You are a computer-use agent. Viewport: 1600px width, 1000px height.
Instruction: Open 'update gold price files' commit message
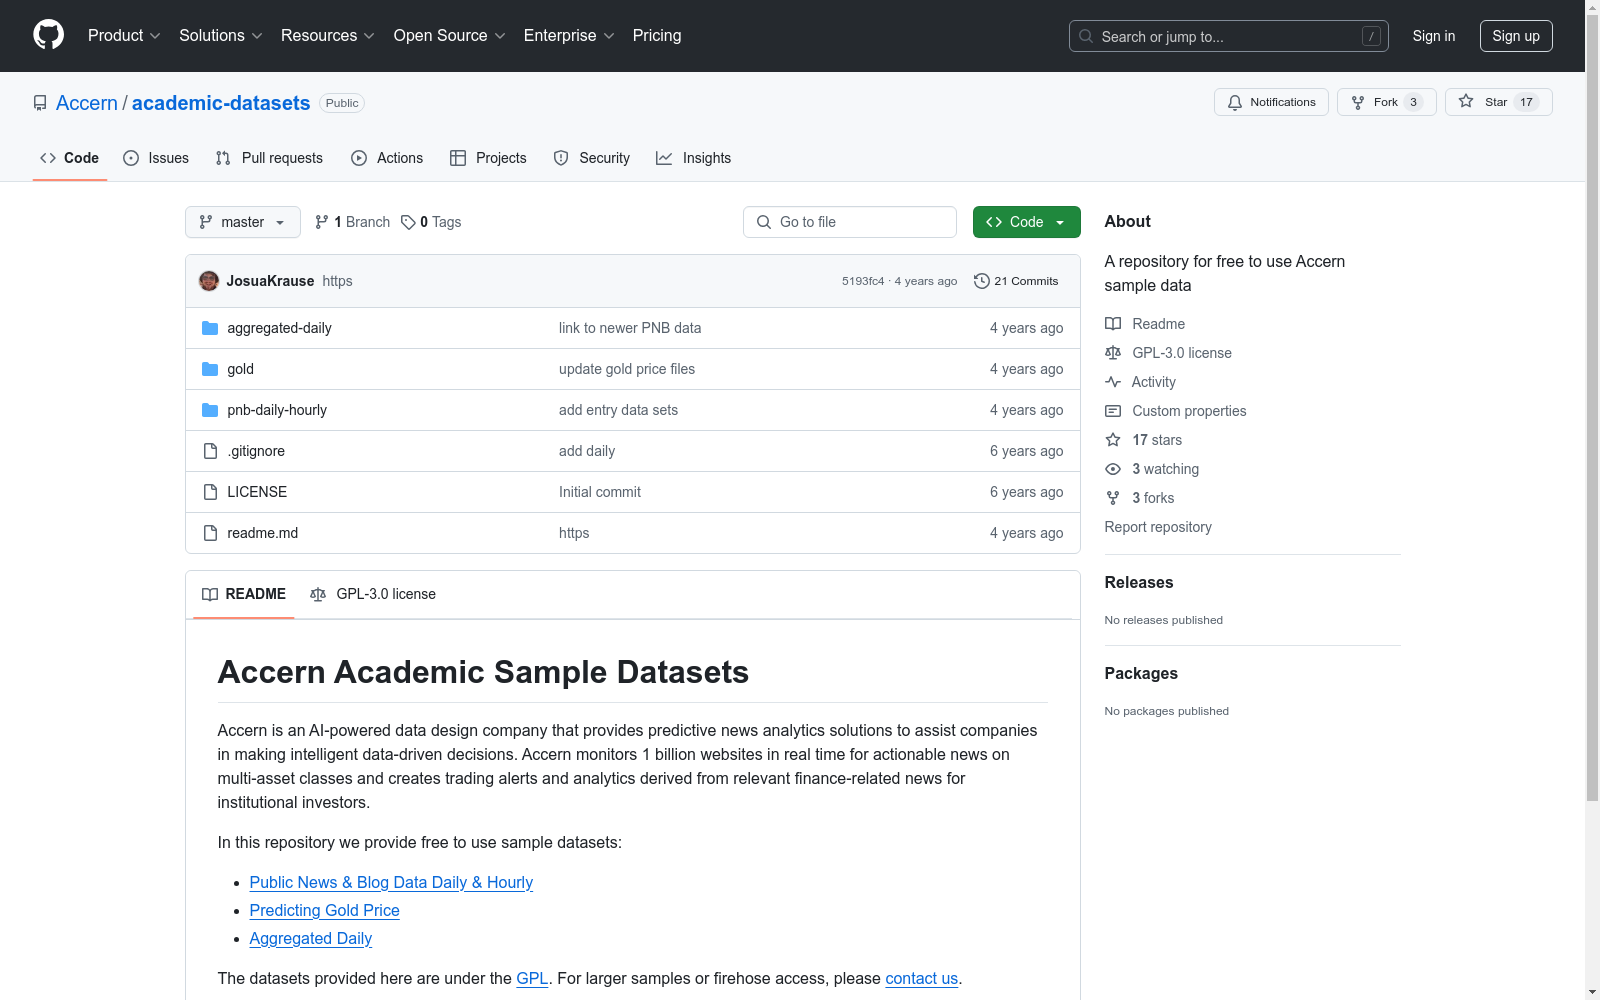(x=627, y=369)
